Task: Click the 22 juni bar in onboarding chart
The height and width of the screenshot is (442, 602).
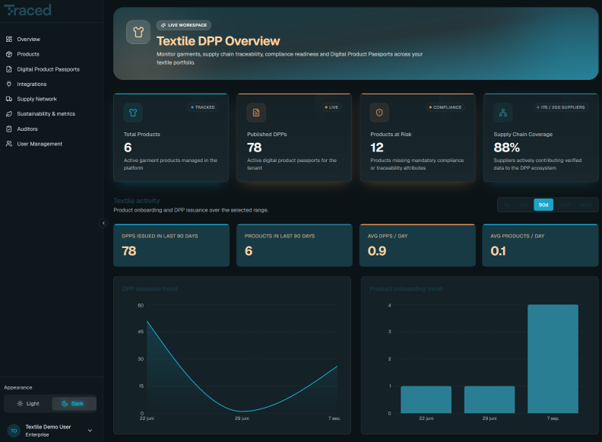Action: [426, 400]
